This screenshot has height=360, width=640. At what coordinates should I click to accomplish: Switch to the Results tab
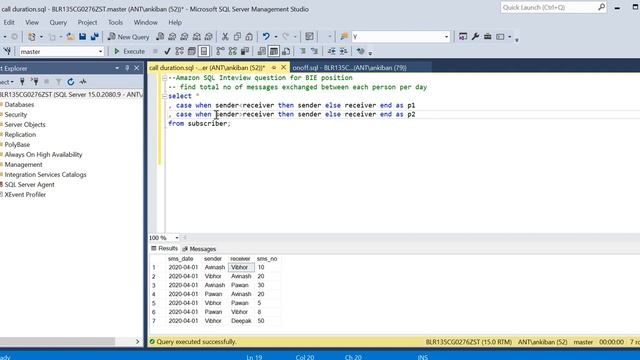click(x=164, y=248)
